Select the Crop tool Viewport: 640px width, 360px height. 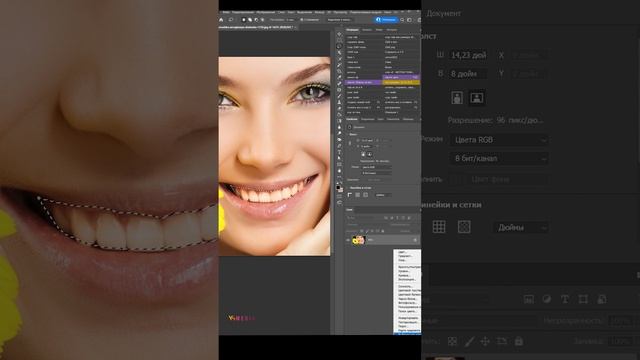[339, 59]
